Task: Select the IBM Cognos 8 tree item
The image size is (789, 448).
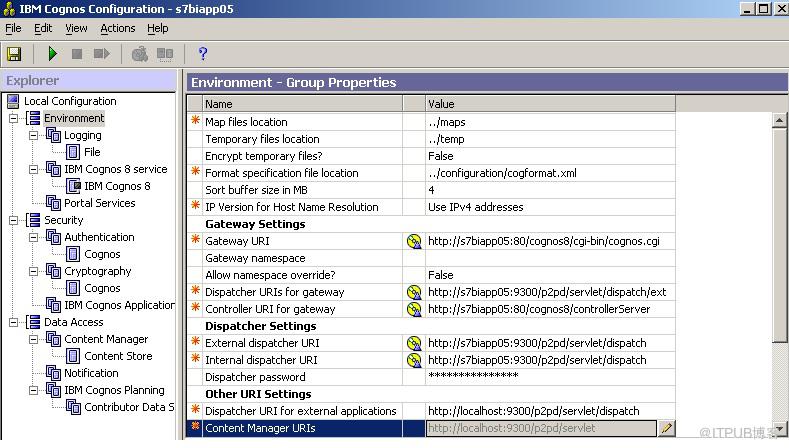Action: (x=117, y=186)
